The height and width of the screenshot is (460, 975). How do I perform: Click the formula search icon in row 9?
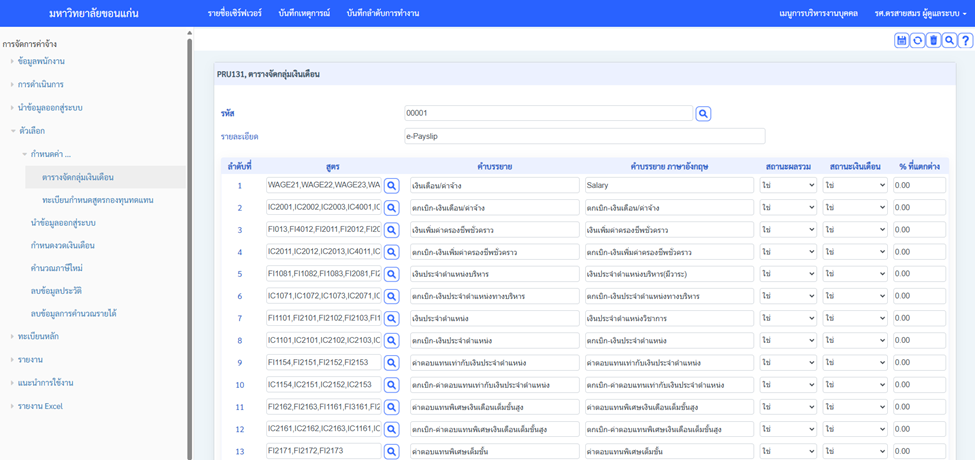392,363
